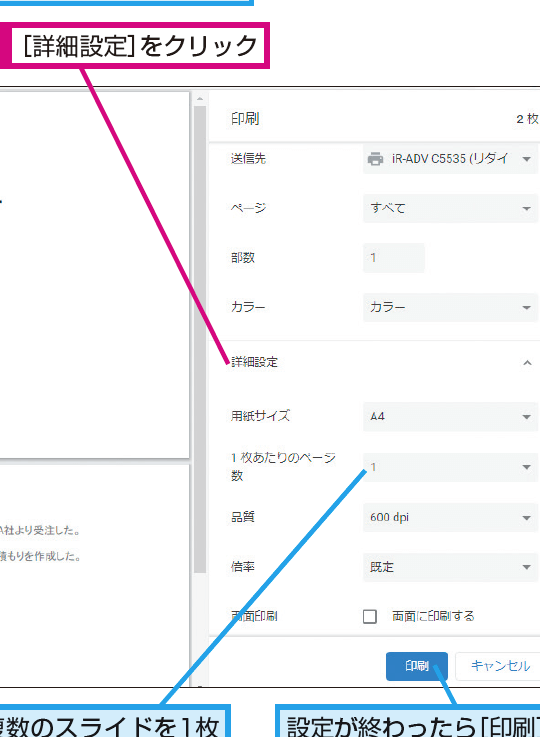Click the preview scrollbar thumb
The image size is (540, 737).
click(200, 339)
